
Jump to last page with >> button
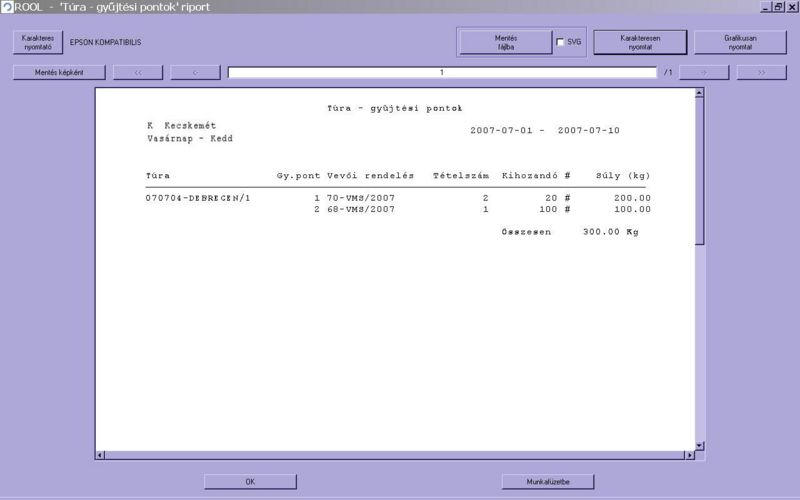click(762, 73)
